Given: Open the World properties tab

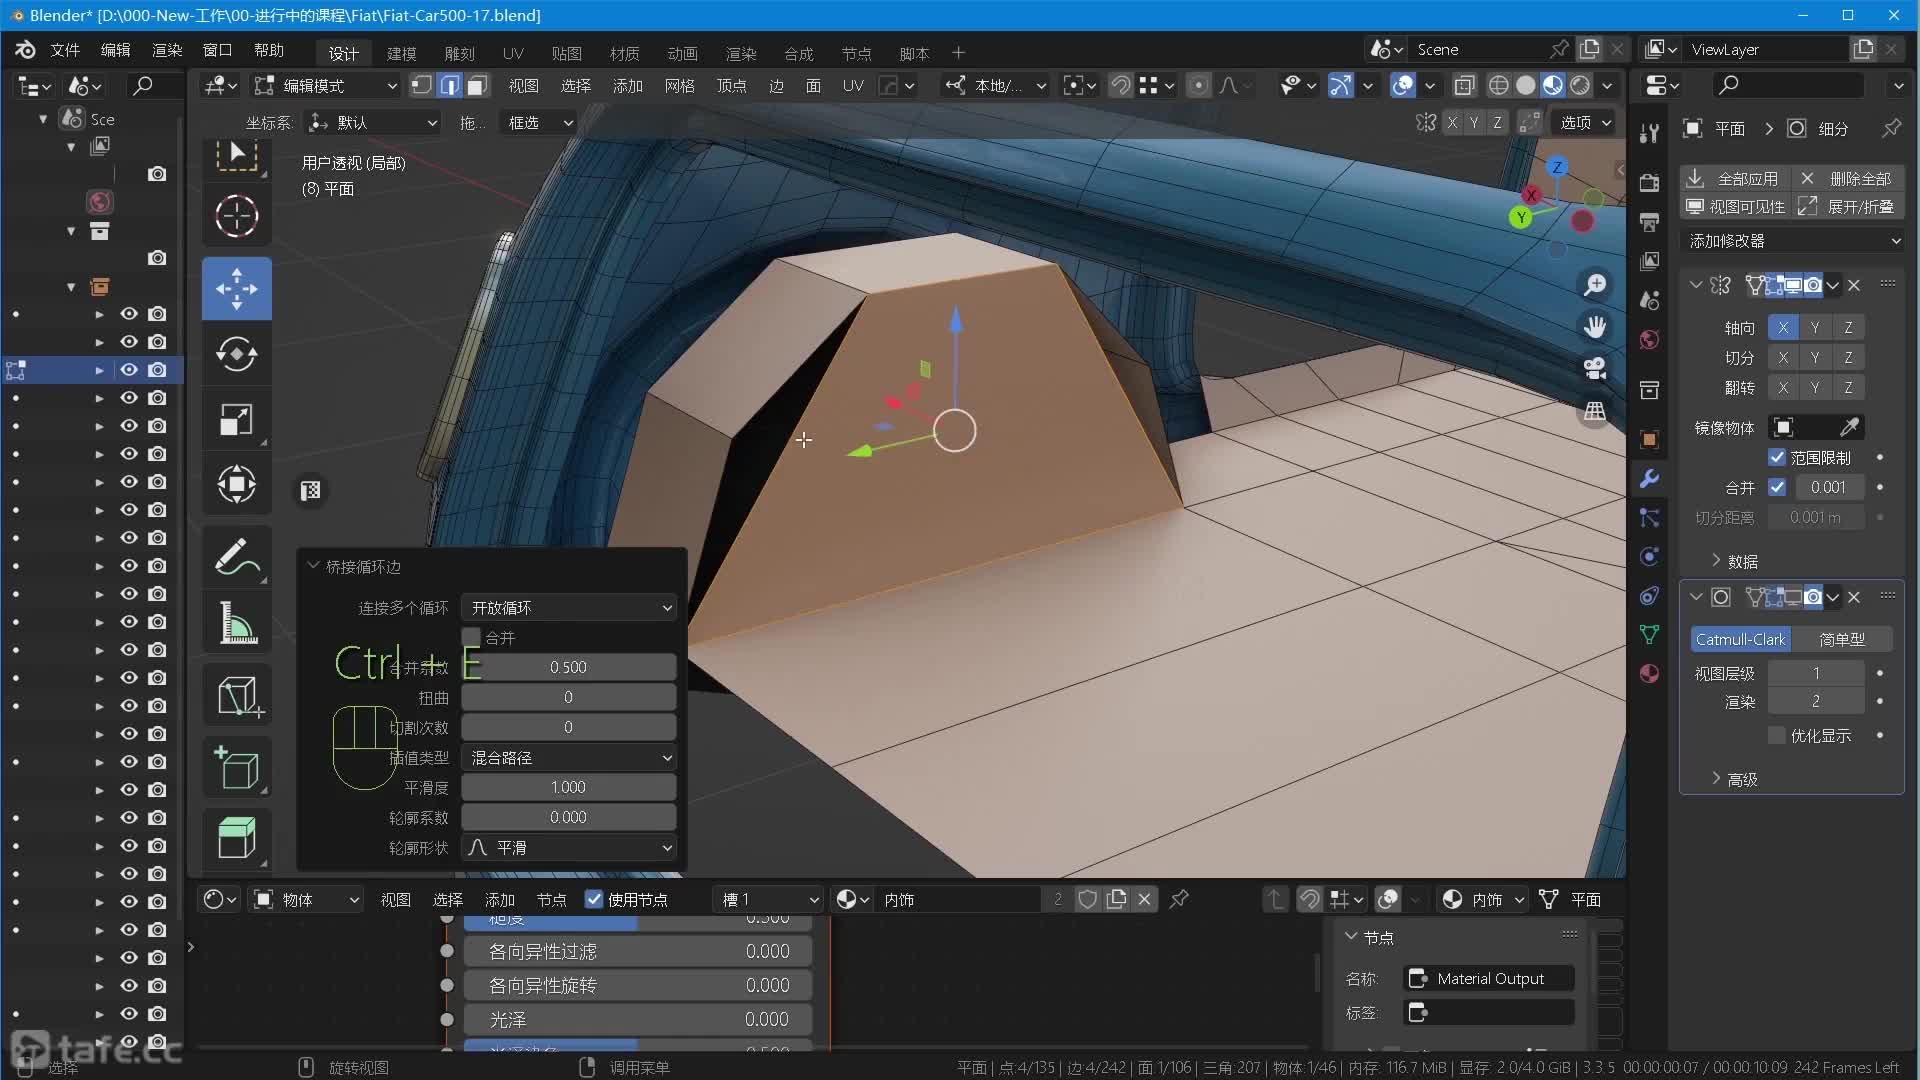Looking at the screenshot, I should (1649, 340).
